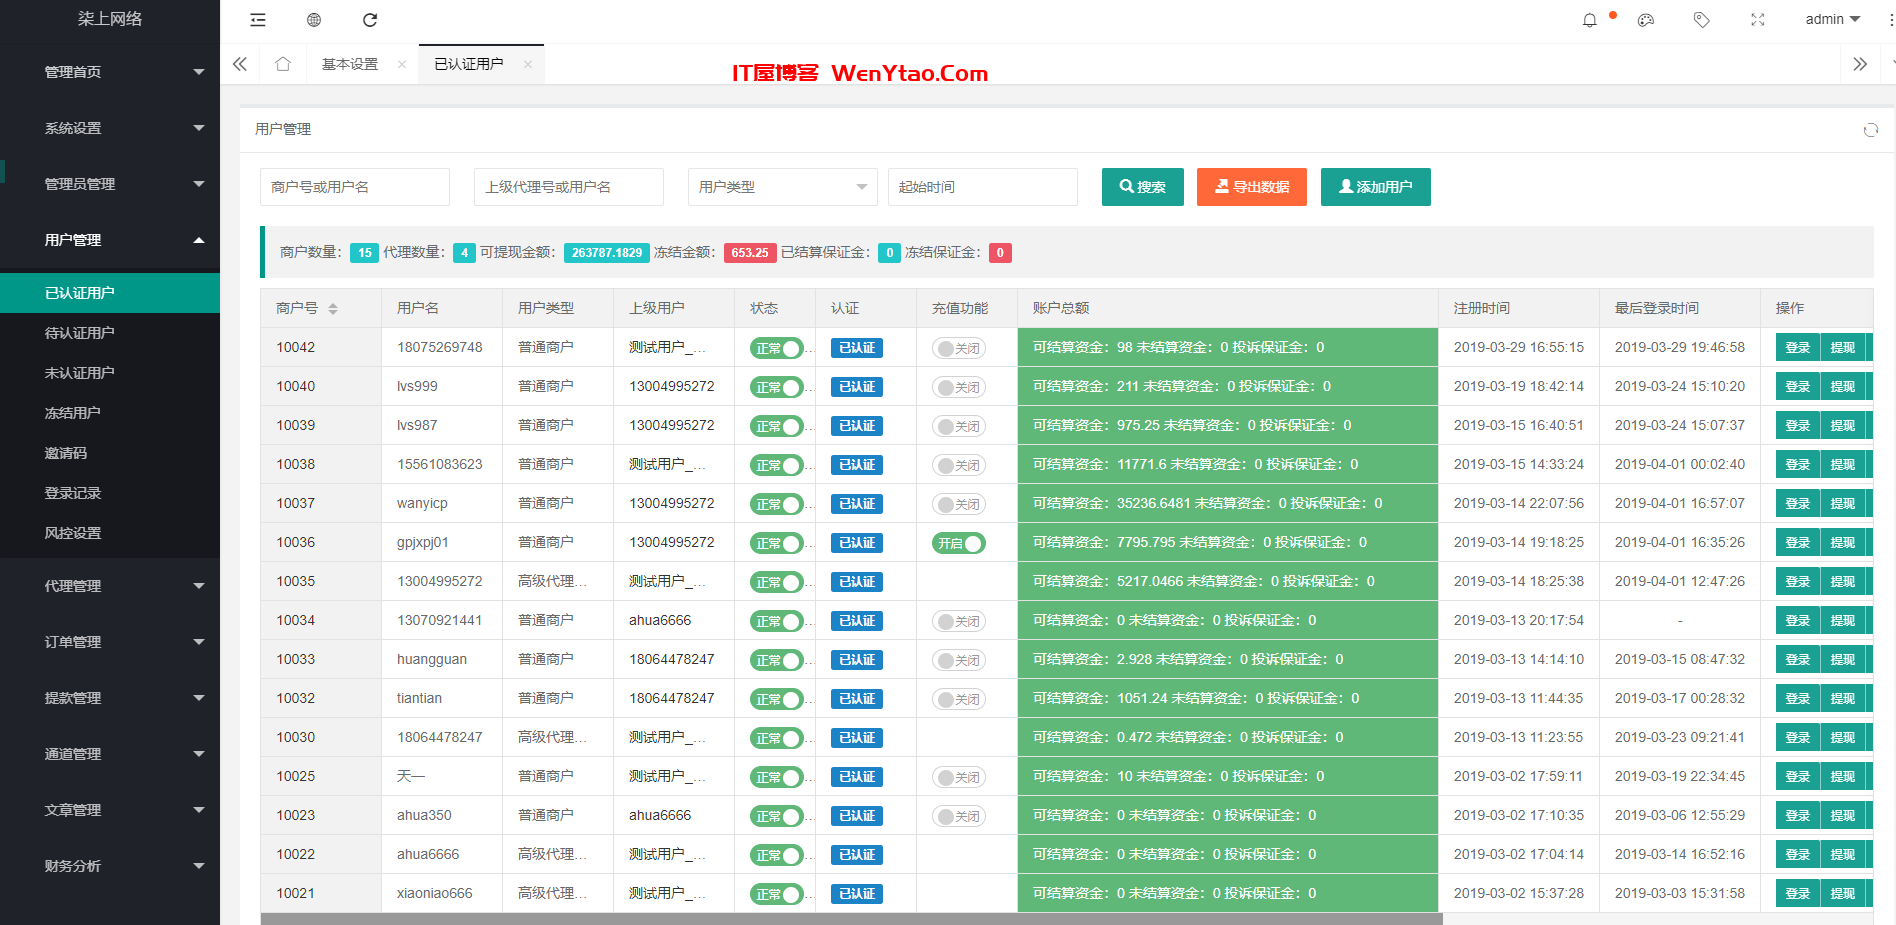Click the horizontal scrollbar under the table
This screenshot has width=1896, height=925.
click(851, 919)
